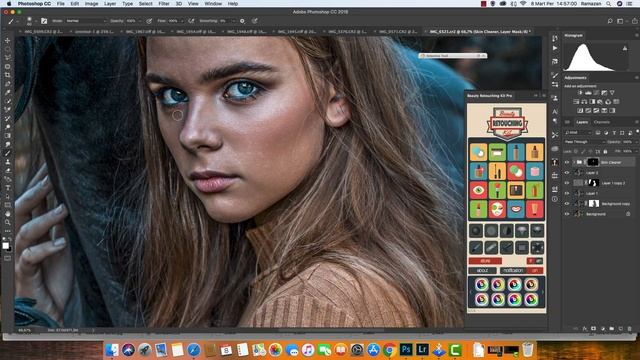Open the Flow dropdown in options bar
The height and width of the screenshot is (360, 640).
181,21
